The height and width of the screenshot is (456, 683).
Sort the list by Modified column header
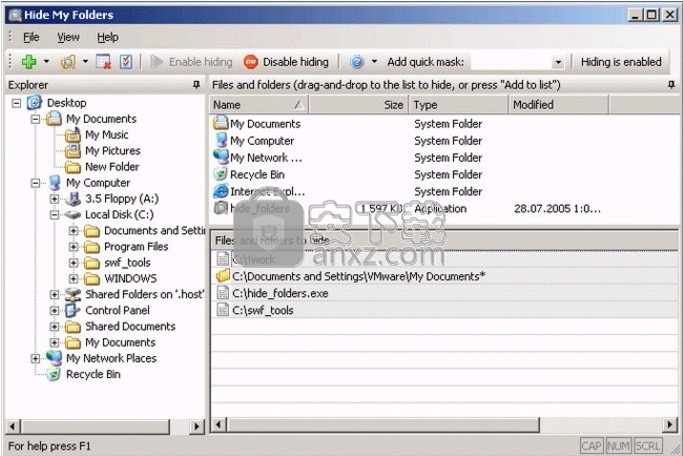click(558, 105)
